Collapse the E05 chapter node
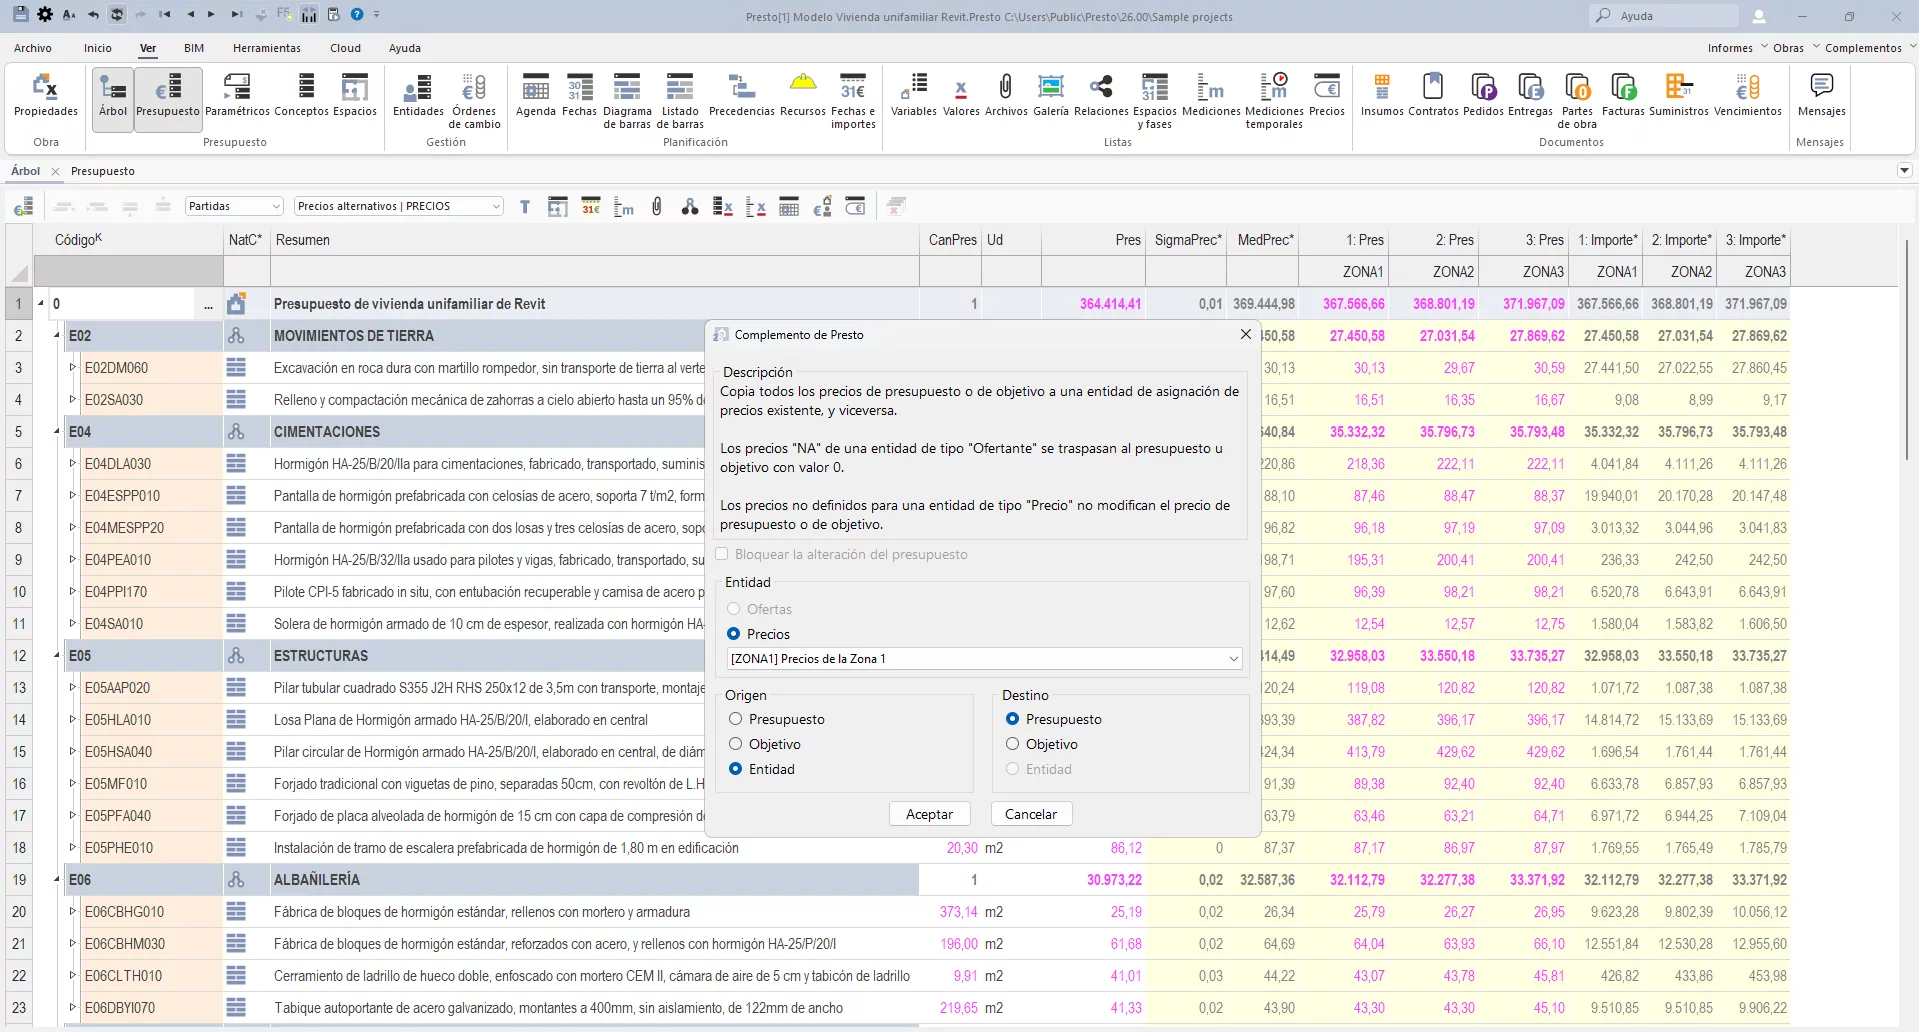Image resolution: width=1919 pixels, height=1032 pixels. (x=57, y=656)
